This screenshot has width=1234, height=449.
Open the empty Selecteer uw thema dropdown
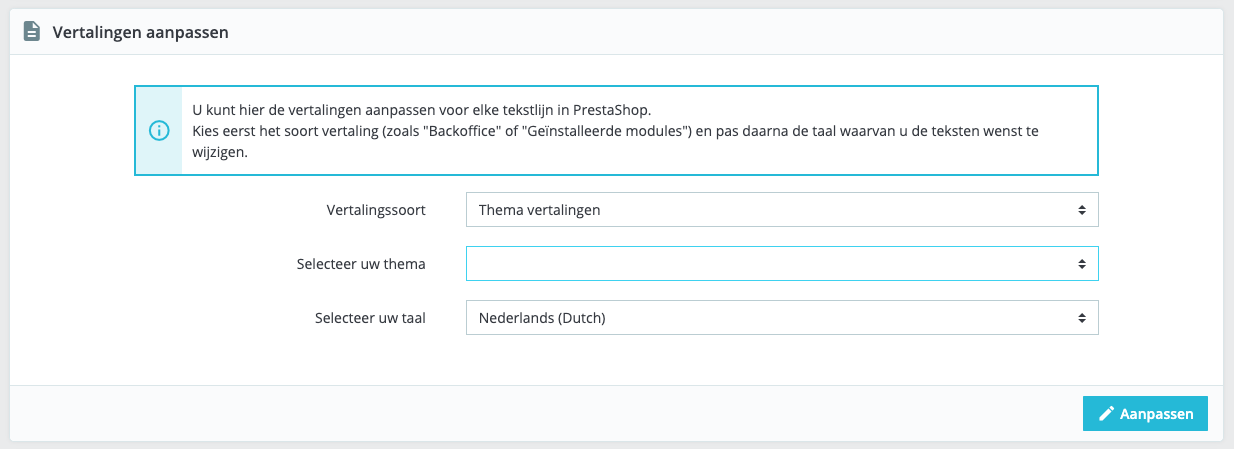(782, 264)
